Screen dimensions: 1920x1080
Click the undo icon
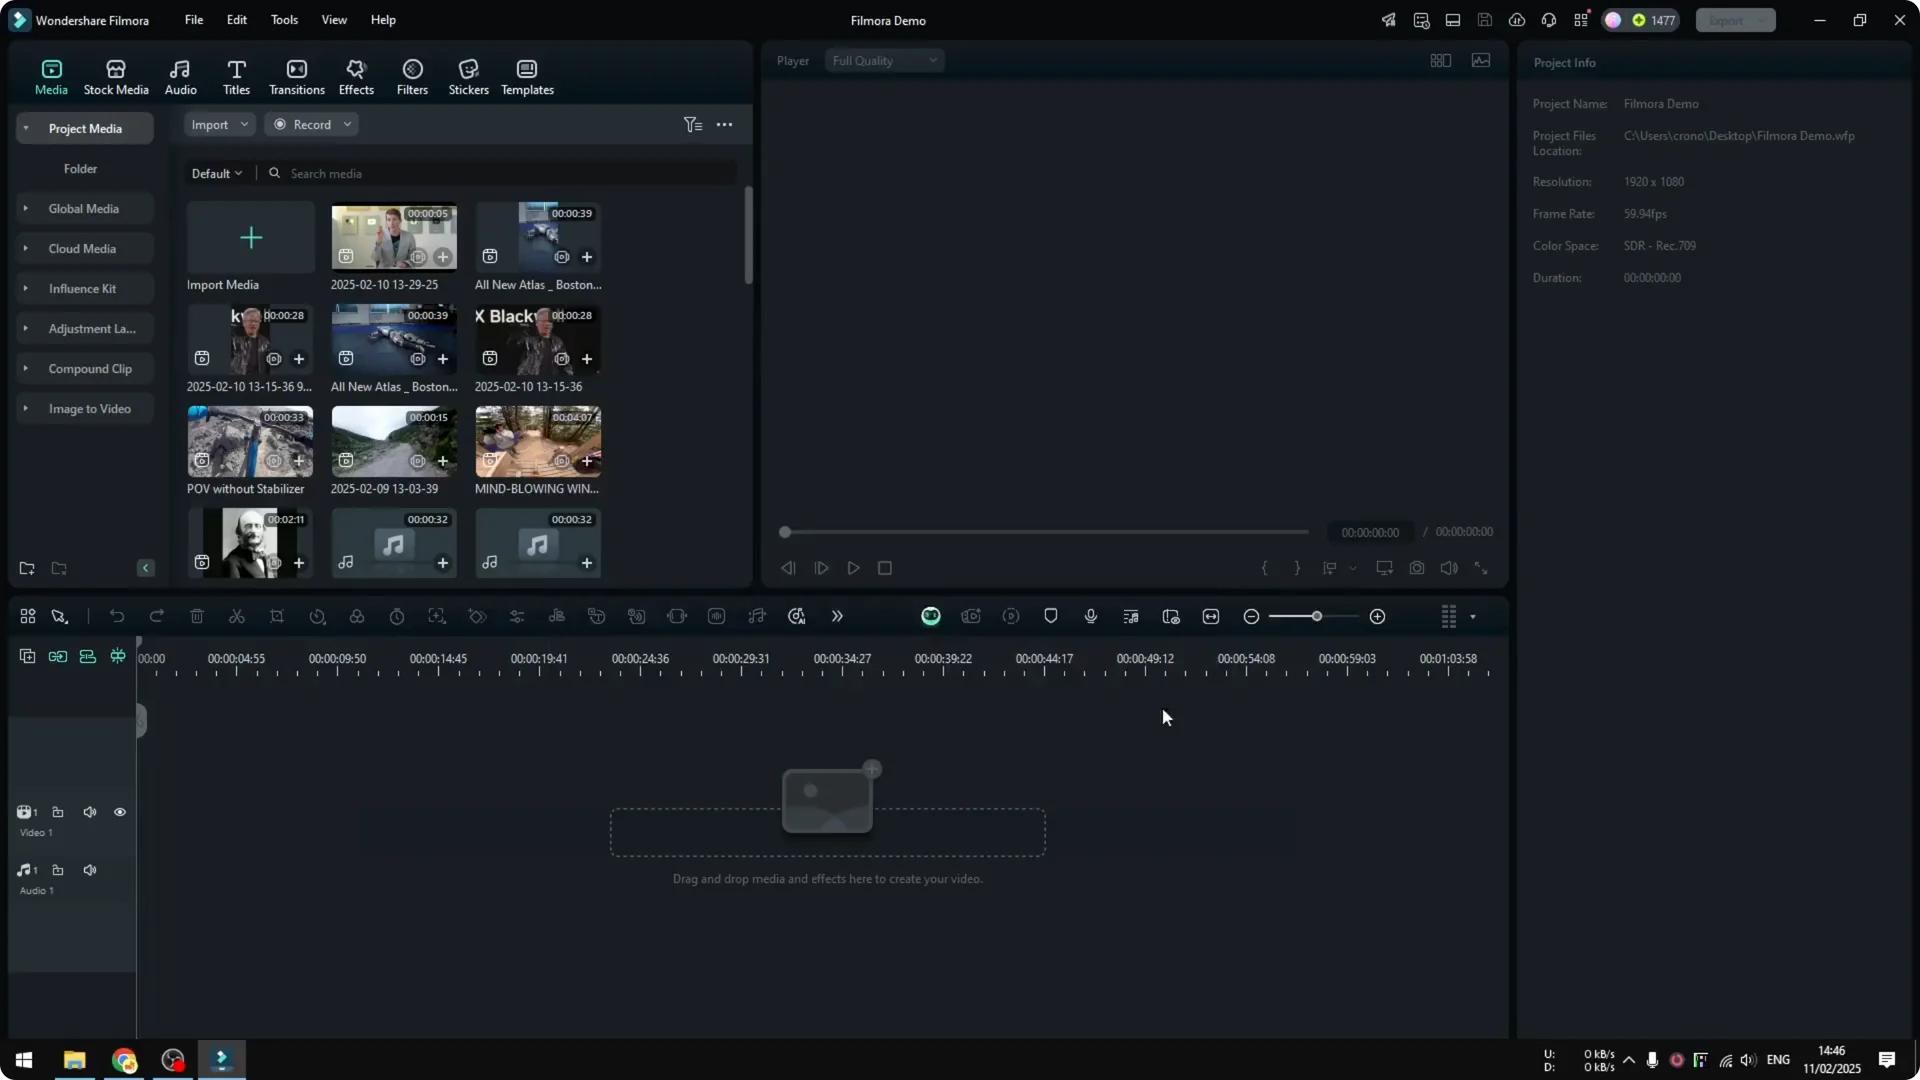[x=117, y=616]
